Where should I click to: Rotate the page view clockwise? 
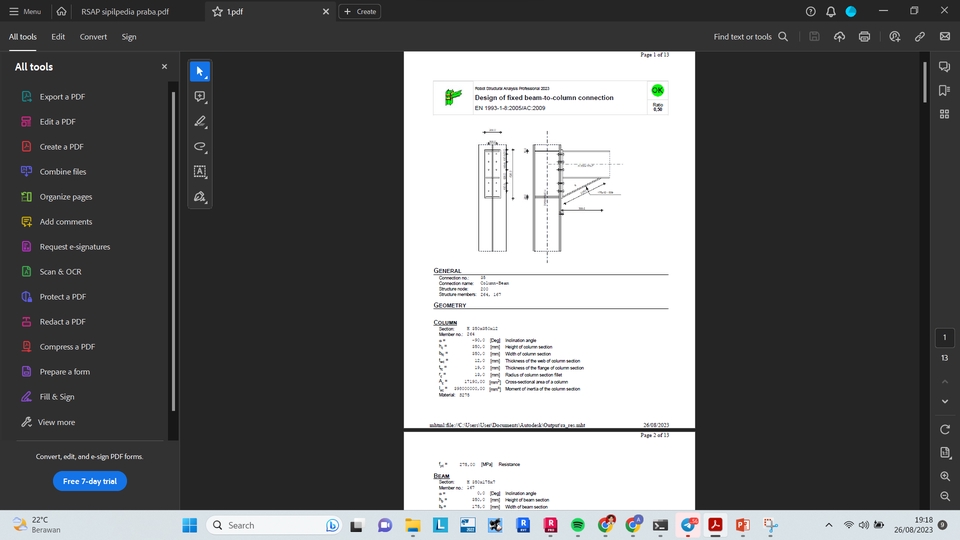tap(945, 429)
